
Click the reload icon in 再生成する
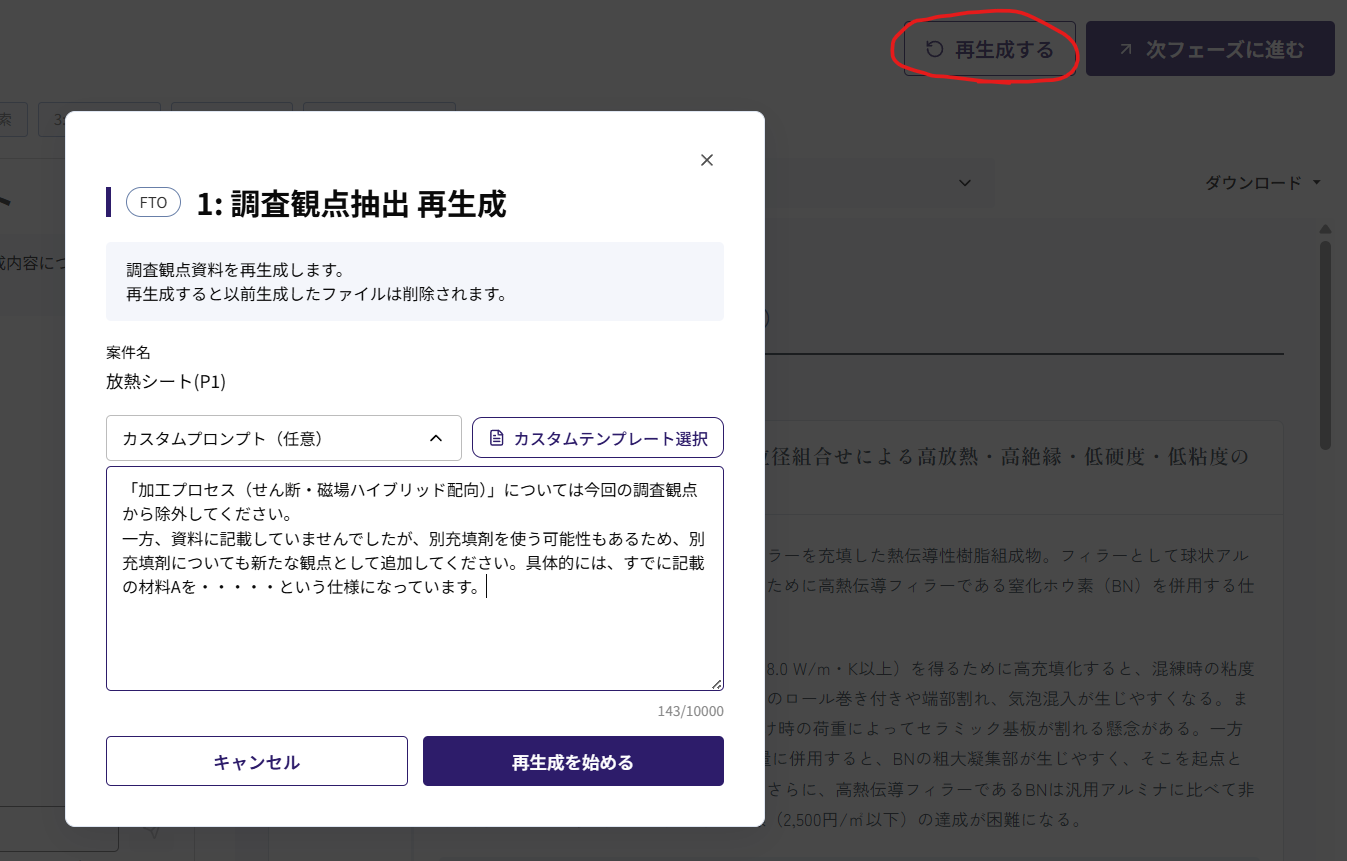coord(934,49)
